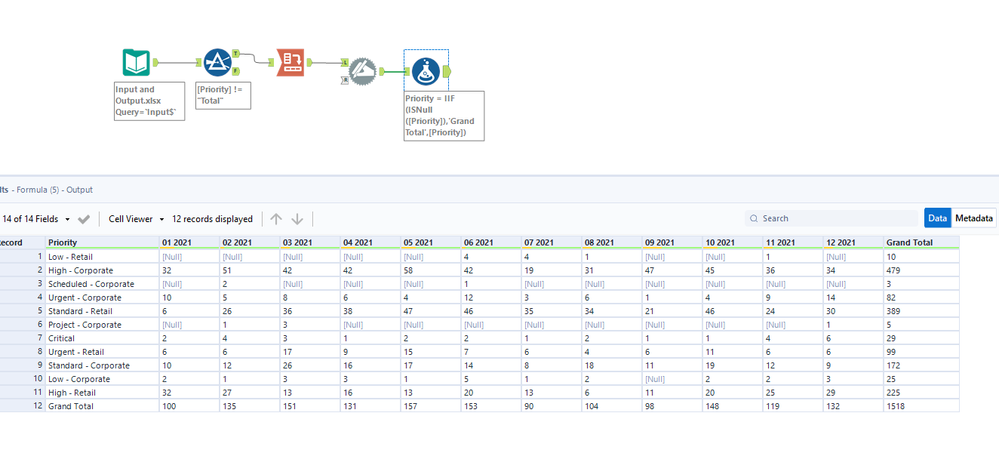Switch to the Data view
999x460 pixels.
point(937,218)
